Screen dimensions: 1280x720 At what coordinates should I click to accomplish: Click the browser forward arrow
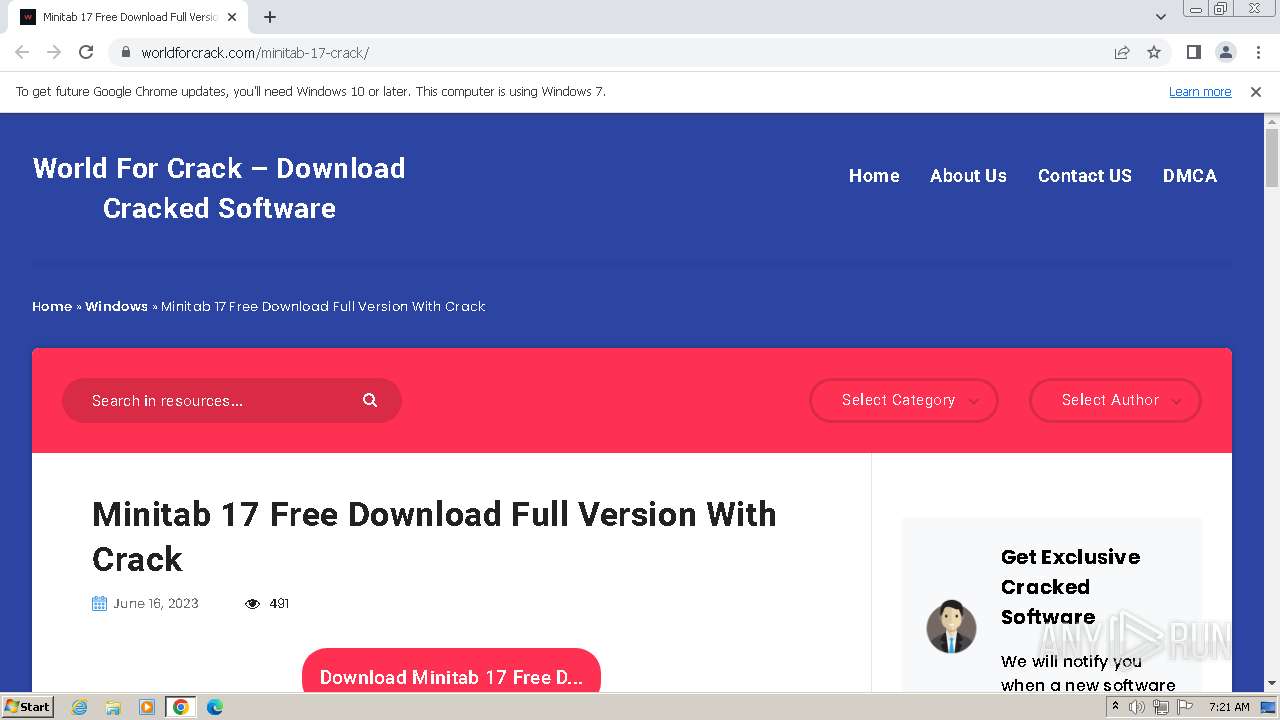click(x=54, y=52)
